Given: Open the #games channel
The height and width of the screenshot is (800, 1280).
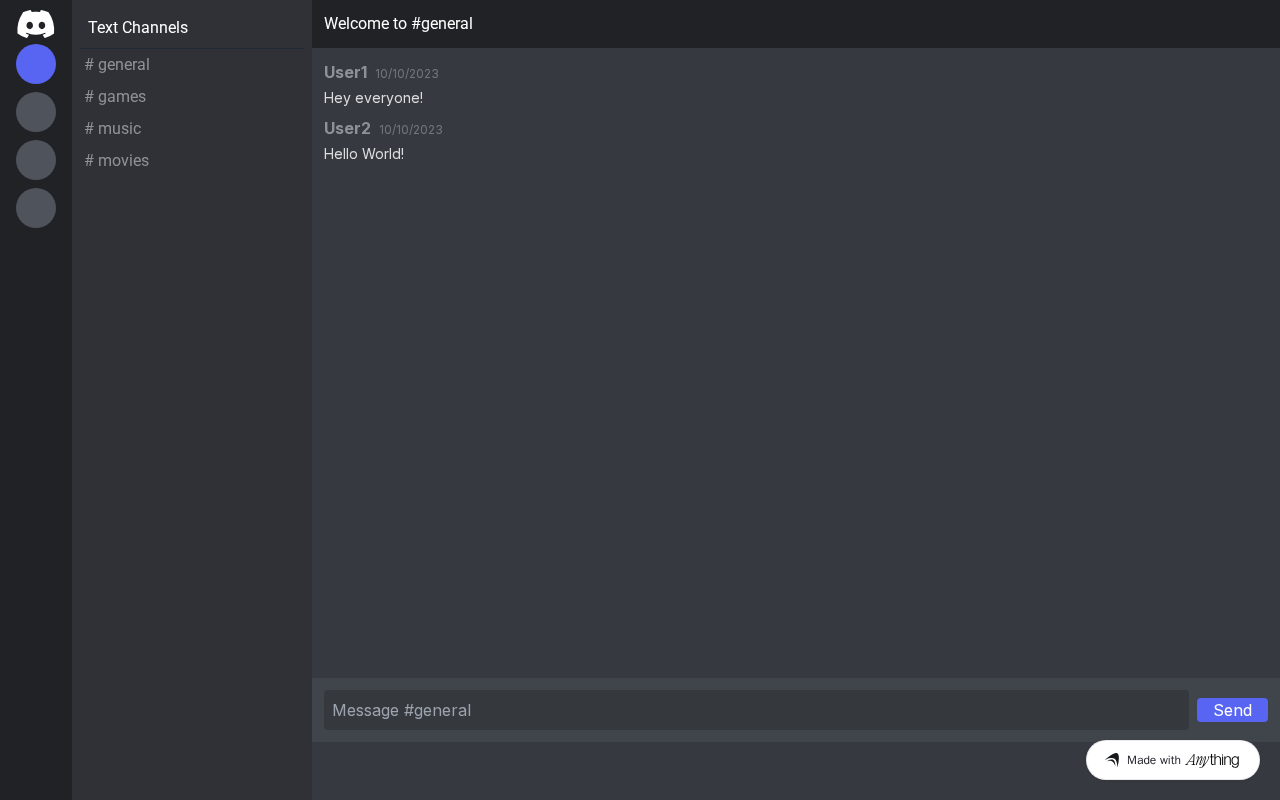Looking at the screenshot, I should point(116,97).
